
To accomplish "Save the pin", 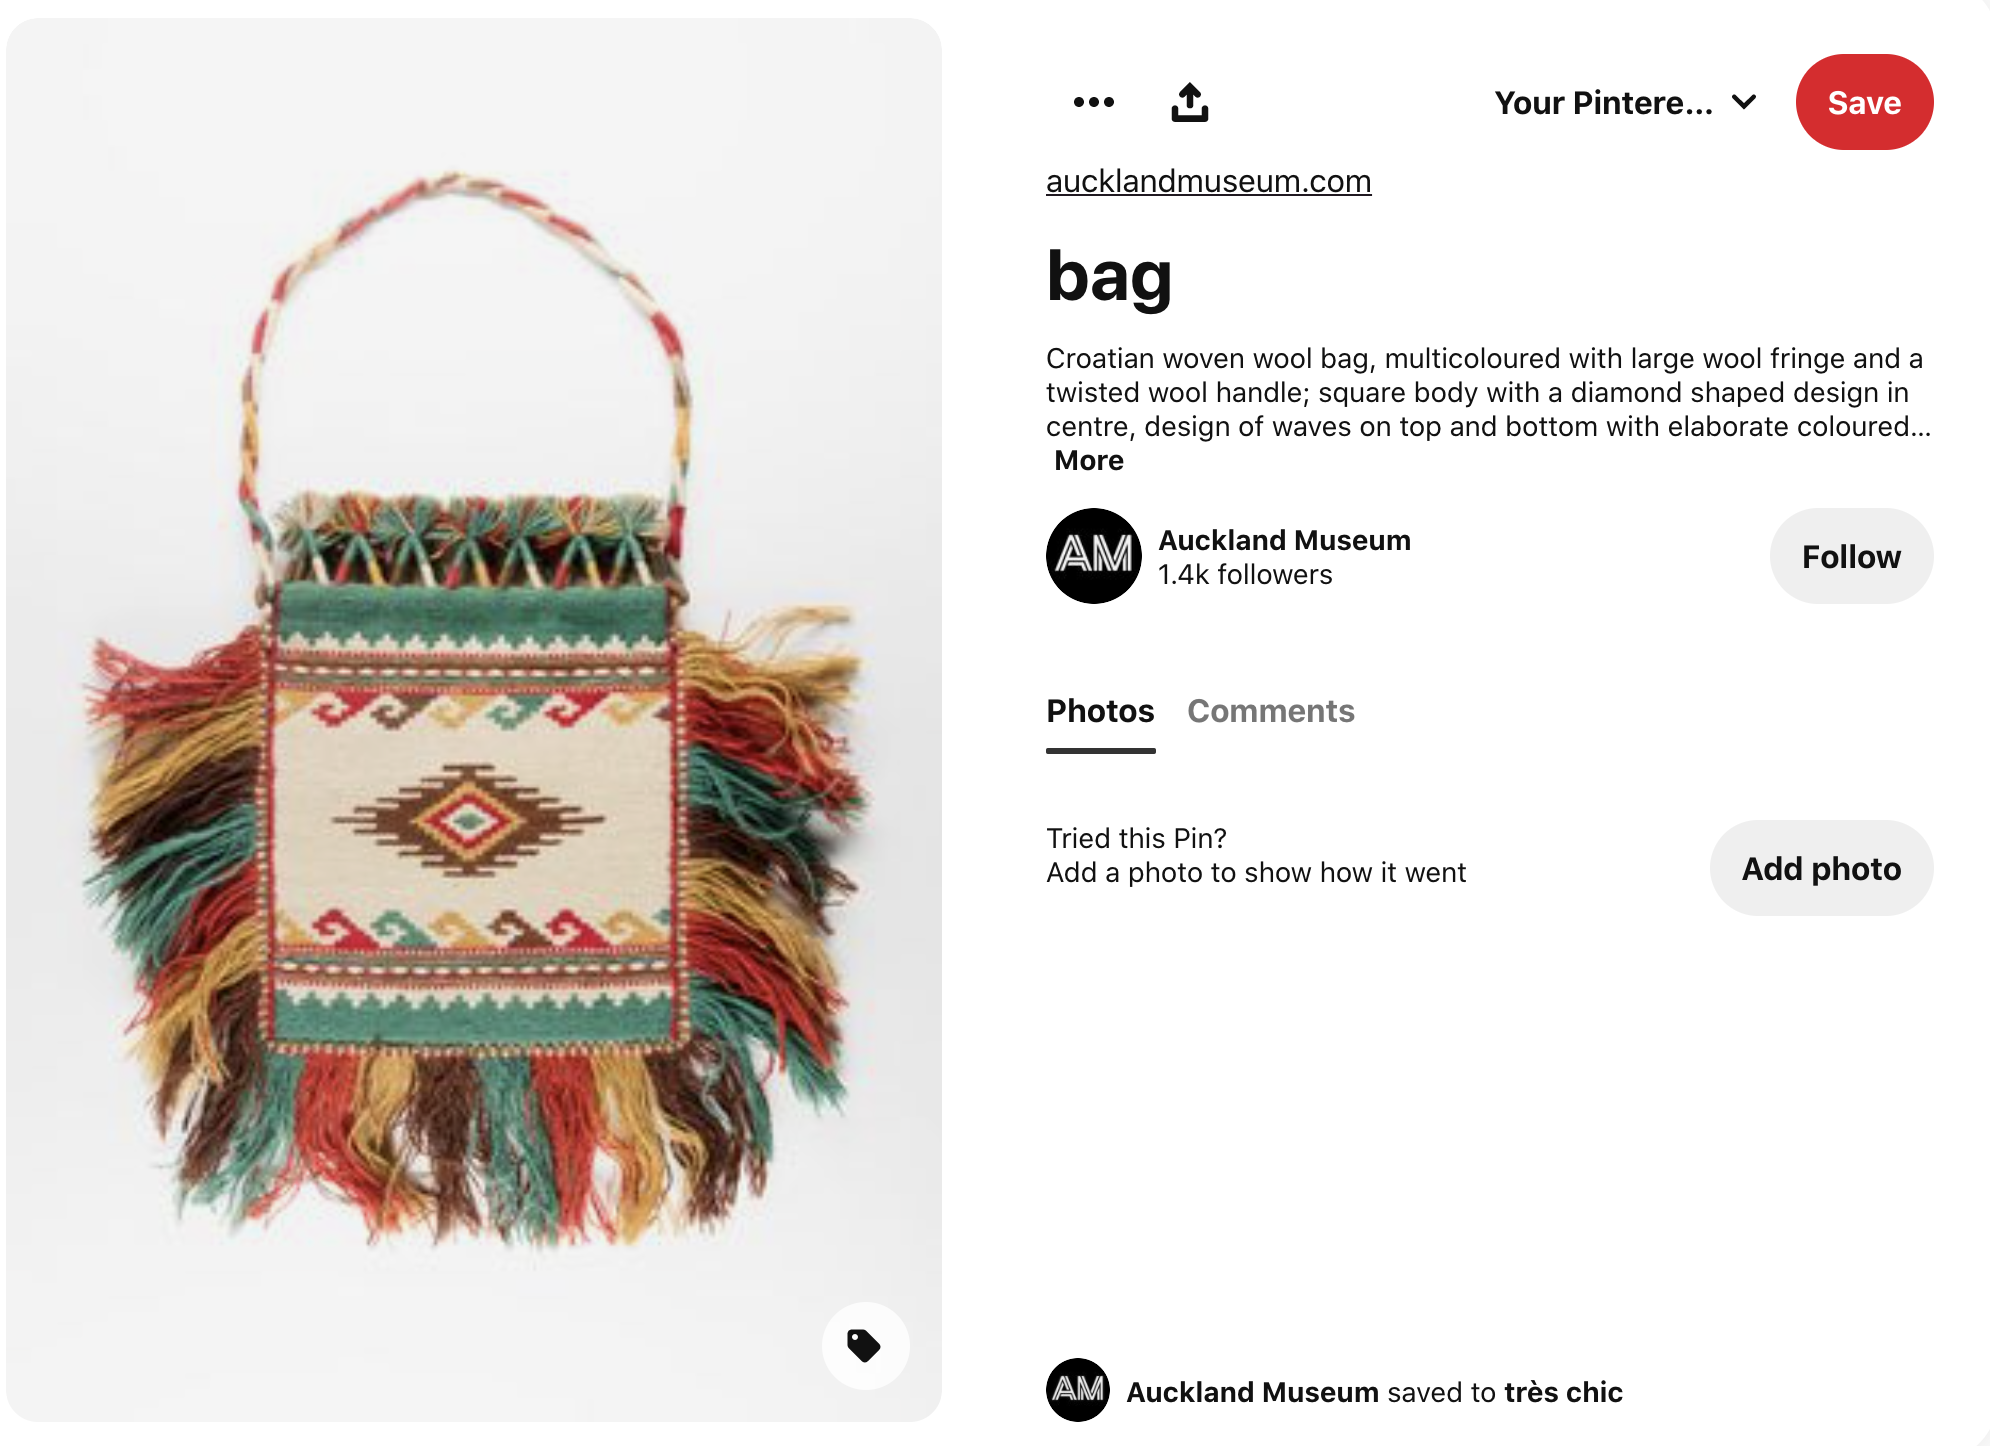I will (x=1864, y=101).
